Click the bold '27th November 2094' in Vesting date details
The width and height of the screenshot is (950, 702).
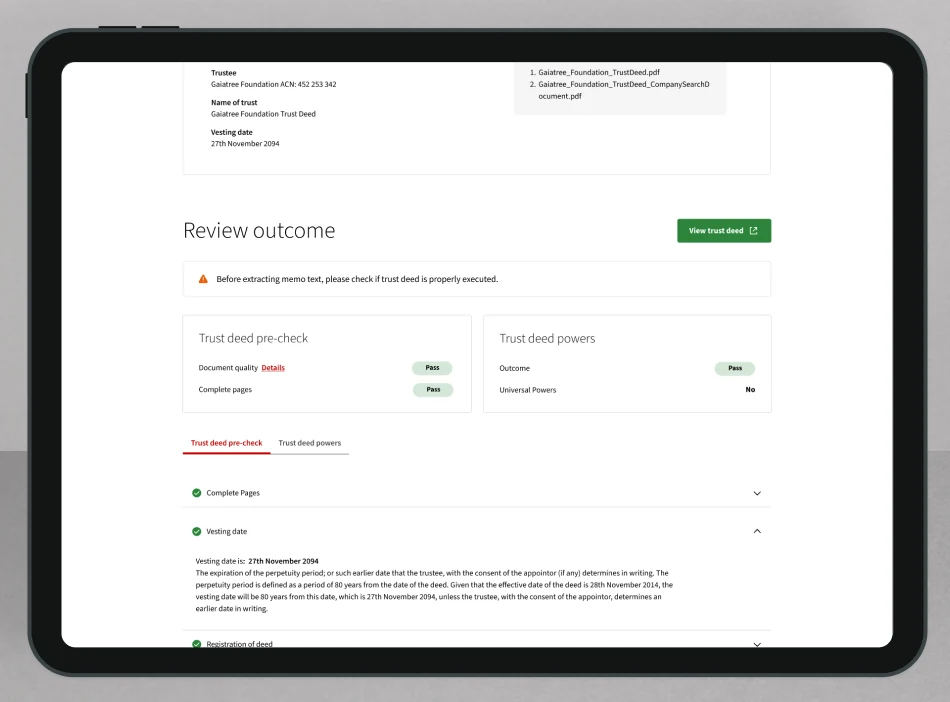[283, 561]
